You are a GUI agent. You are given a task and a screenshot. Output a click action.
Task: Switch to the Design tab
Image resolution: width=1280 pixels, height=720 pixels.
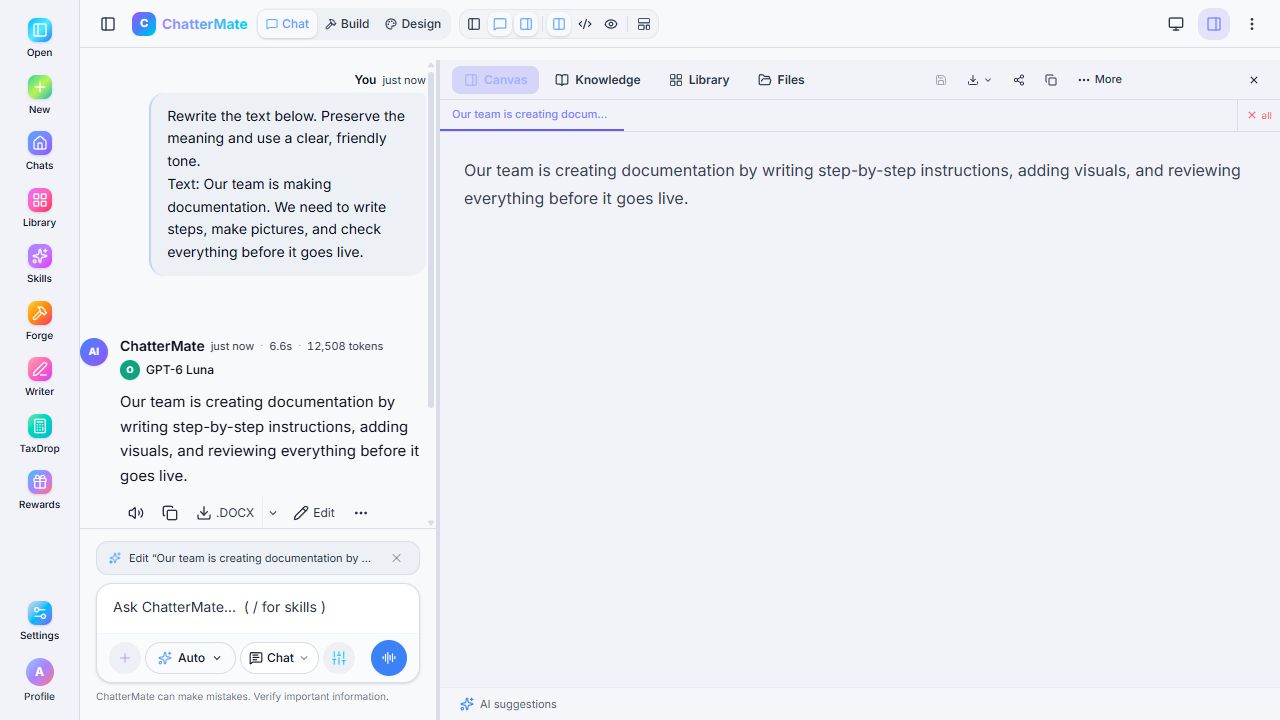413,24
